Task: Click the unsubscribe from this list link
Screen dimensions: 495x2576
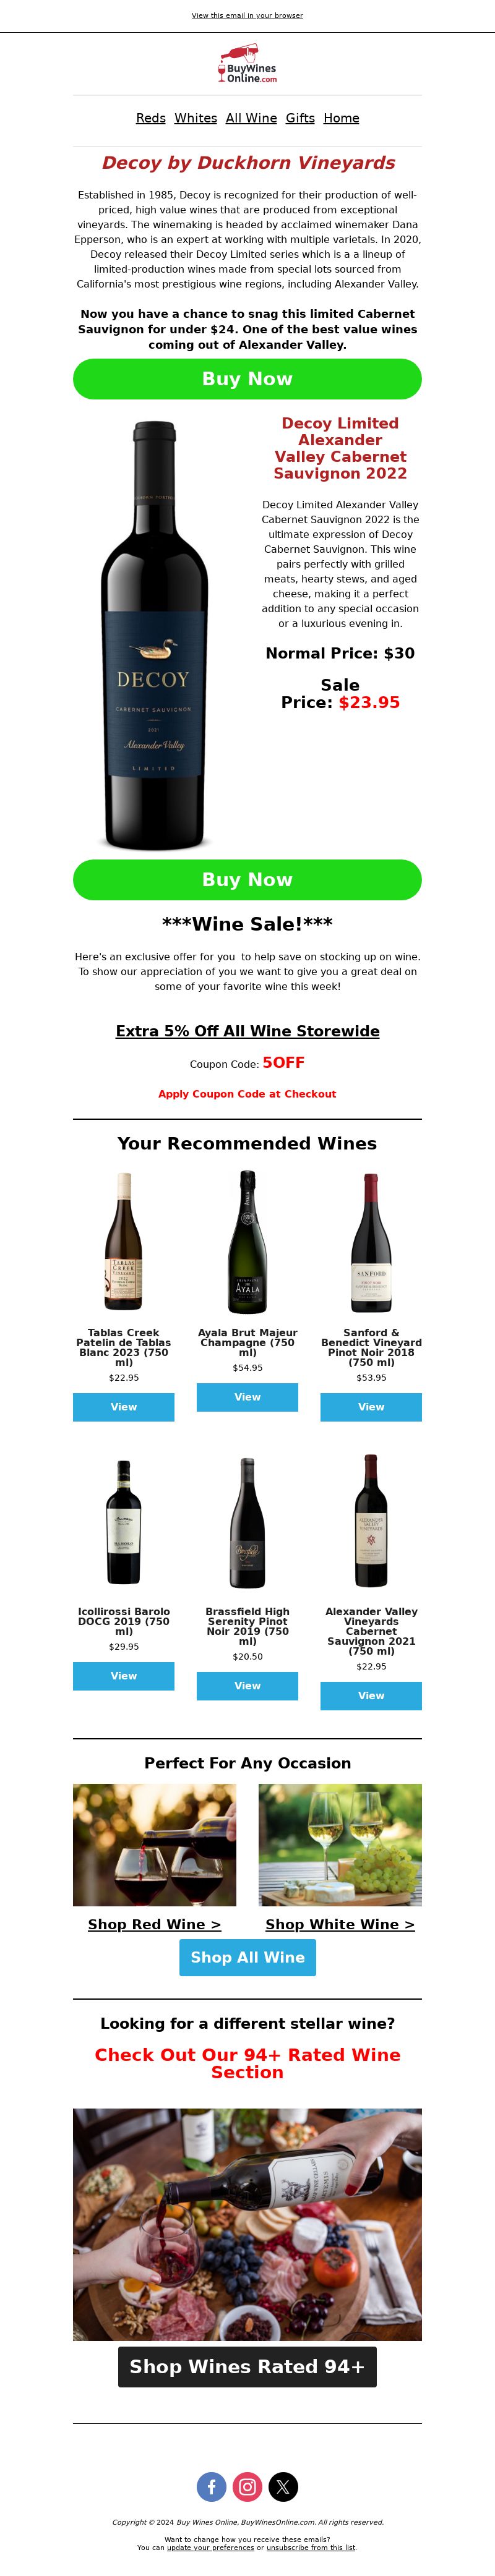Action: (311, 2548)
